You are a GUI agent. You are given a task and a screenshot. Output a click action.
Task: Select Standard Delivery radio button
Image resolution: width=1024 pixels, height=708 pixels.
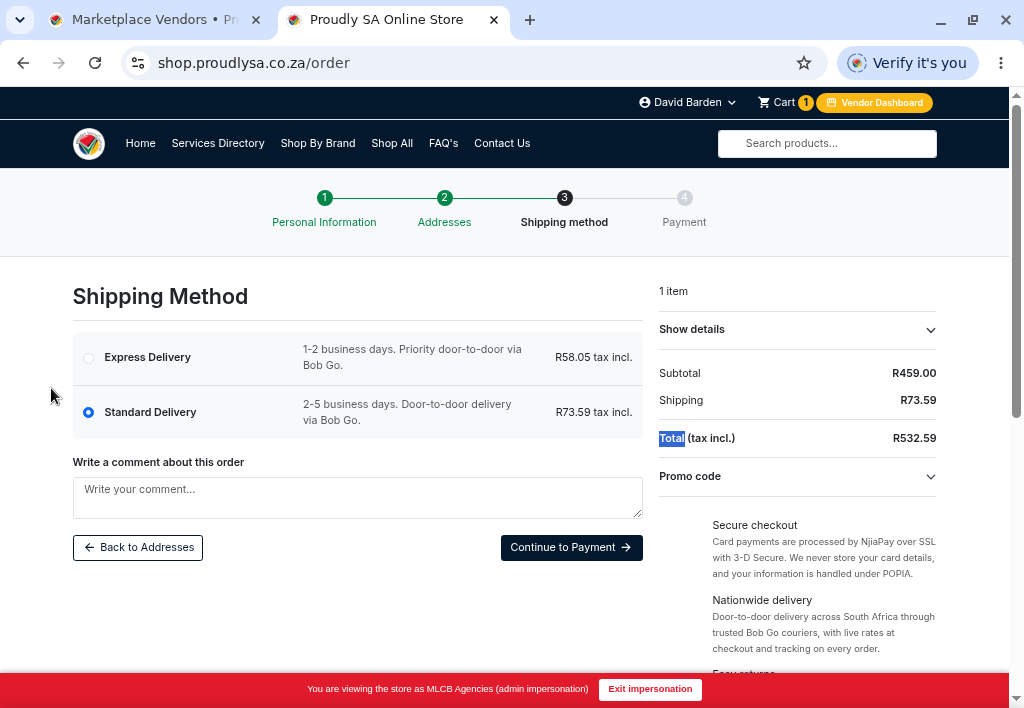click(x=89, y=412)
